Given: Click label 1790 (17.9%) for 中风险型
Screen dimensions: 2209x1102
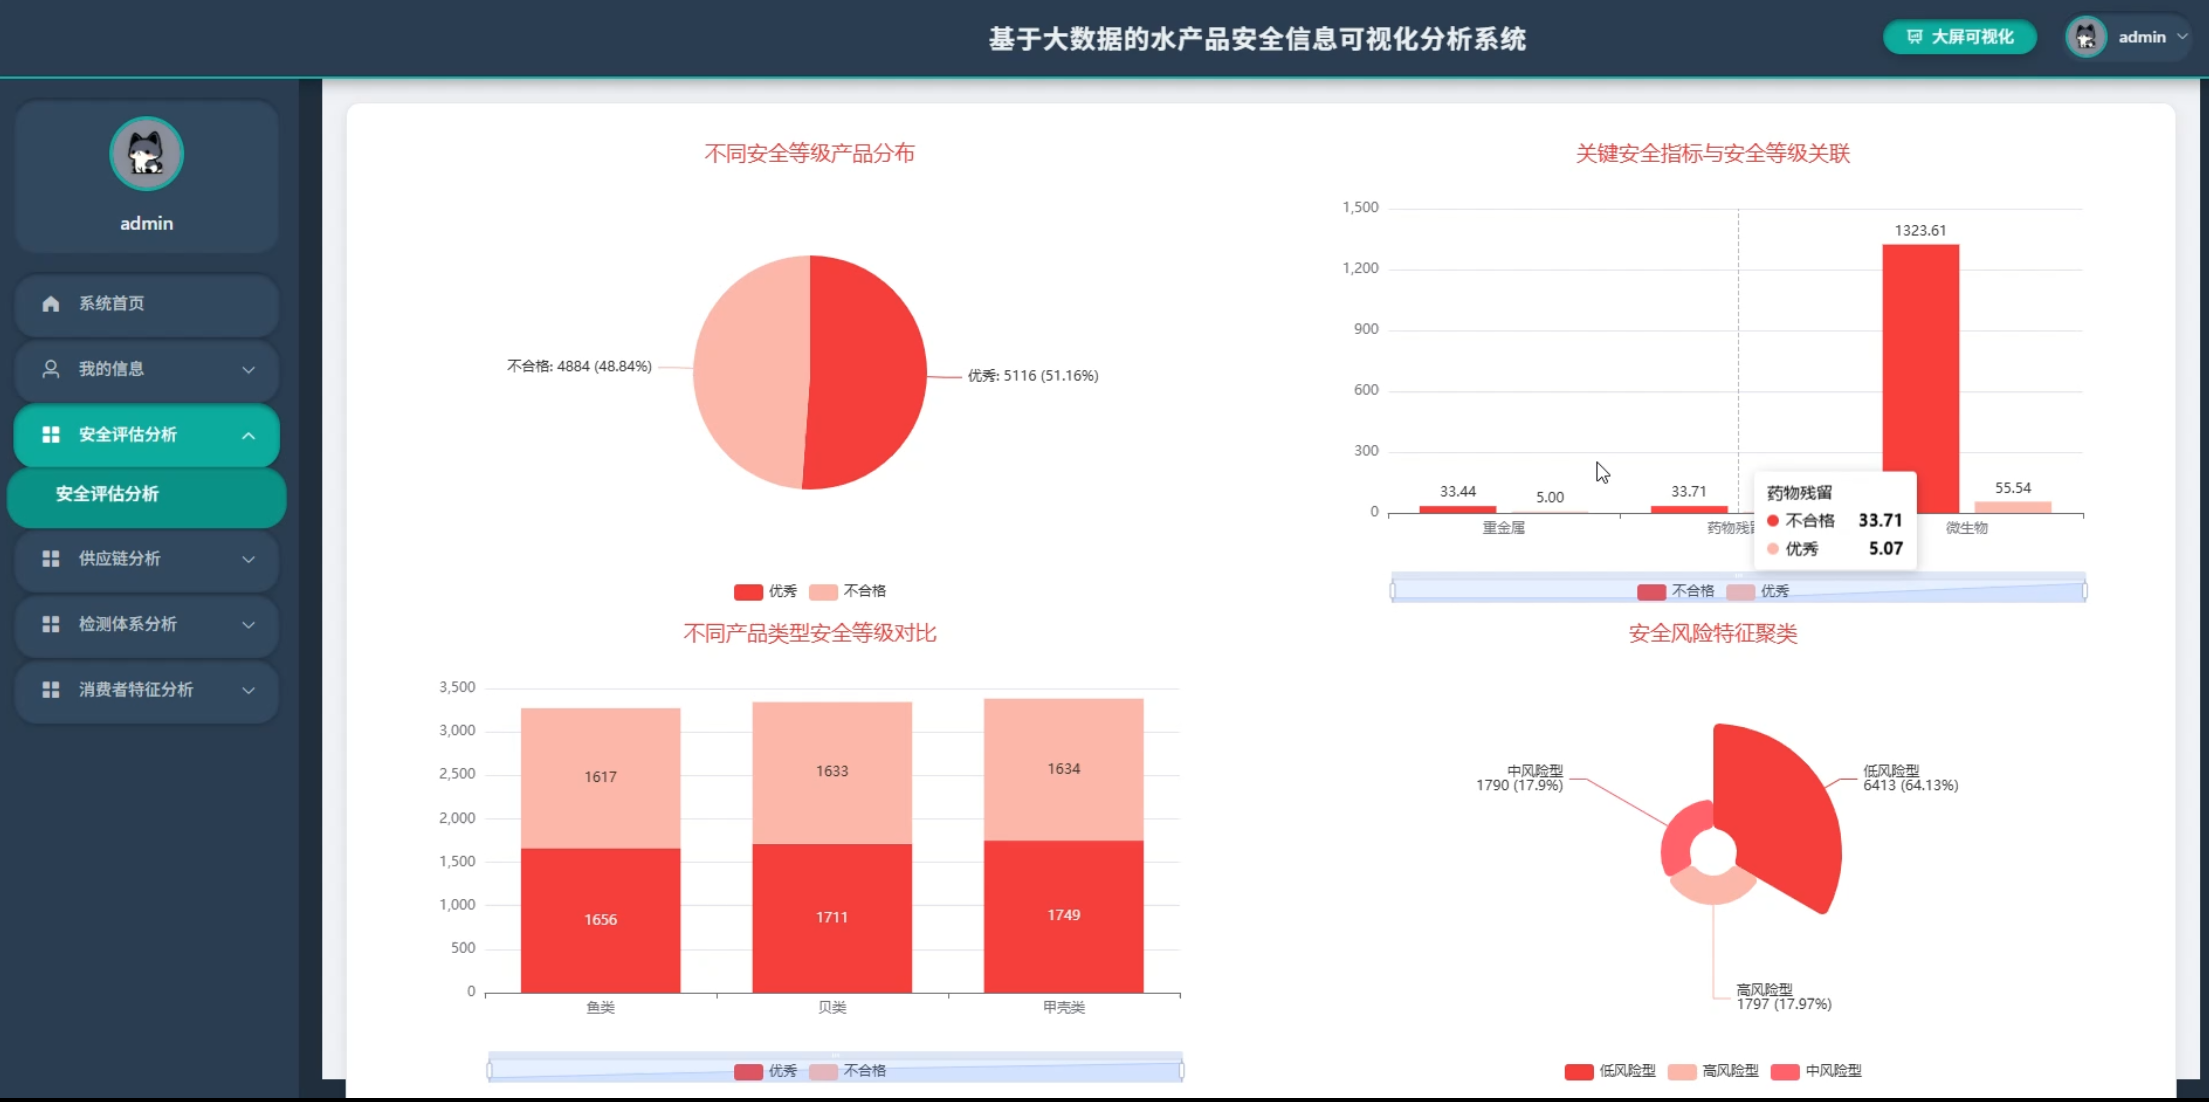Looking at the screenshot, I should 1519,786.
